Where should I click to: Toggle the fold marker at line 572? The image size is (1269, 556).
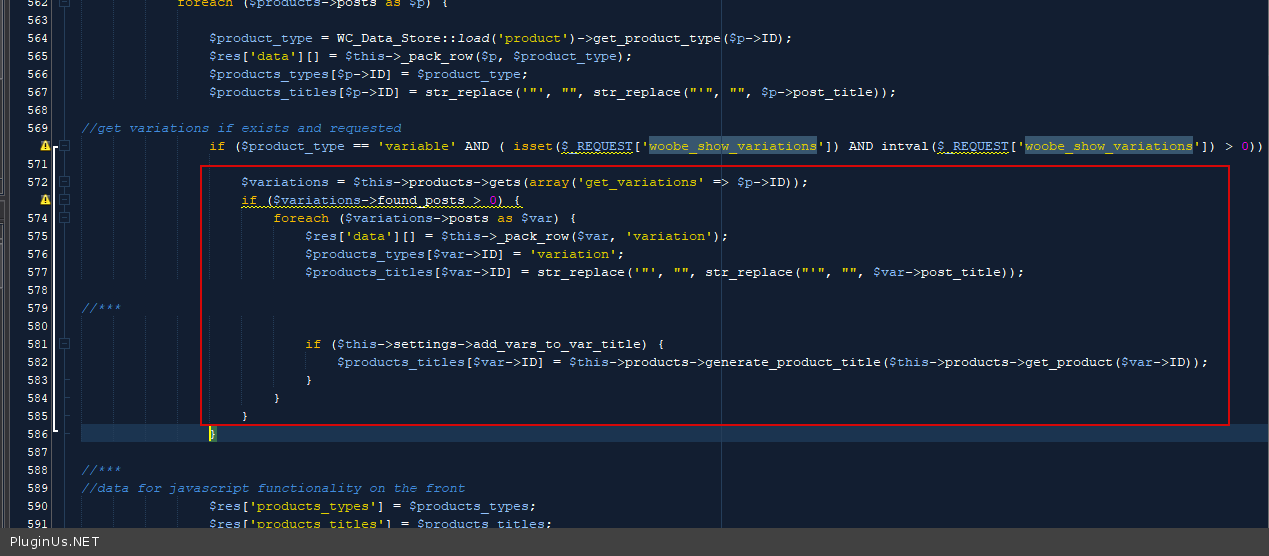click(x=65, y=182)
